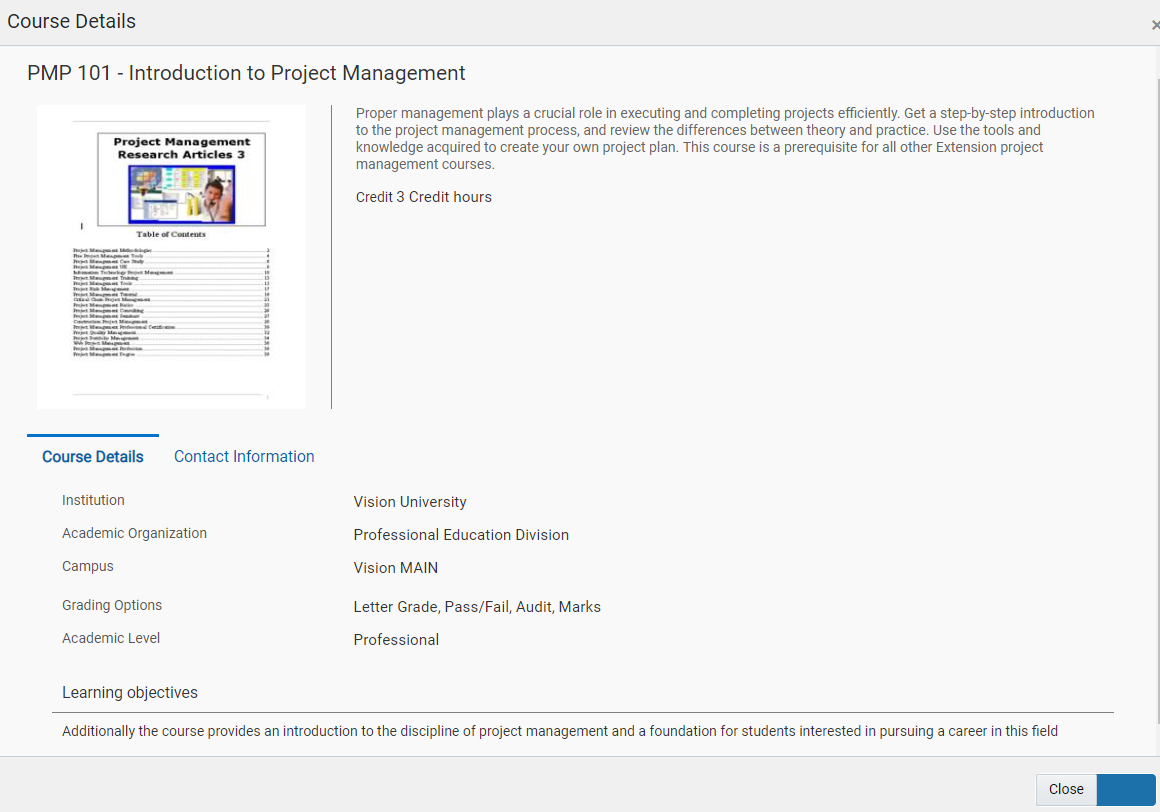Close the dialog with the X icon
This screenshot has width=1160, height=812.
1155,25
